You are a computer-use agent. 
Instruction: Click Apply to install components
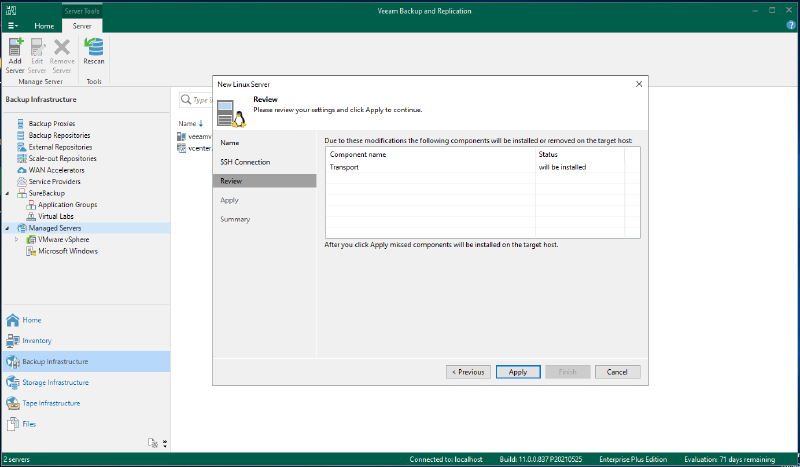pos(518,372)
